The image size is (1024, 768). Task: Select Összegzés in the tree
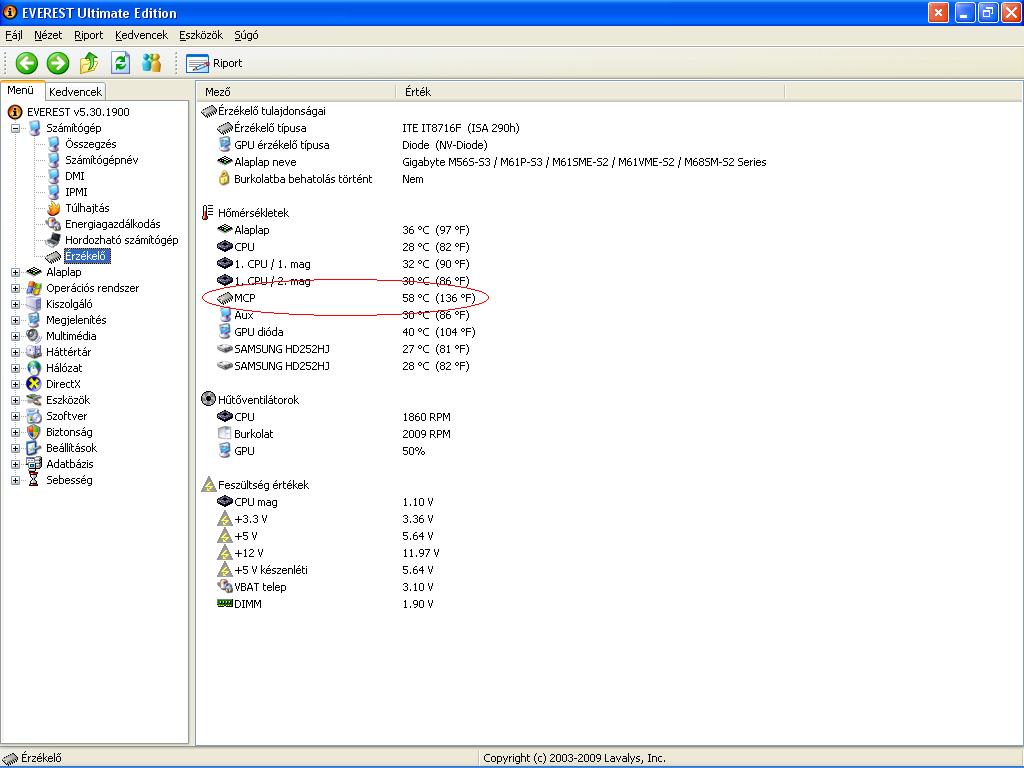click(x=90, y=144)
